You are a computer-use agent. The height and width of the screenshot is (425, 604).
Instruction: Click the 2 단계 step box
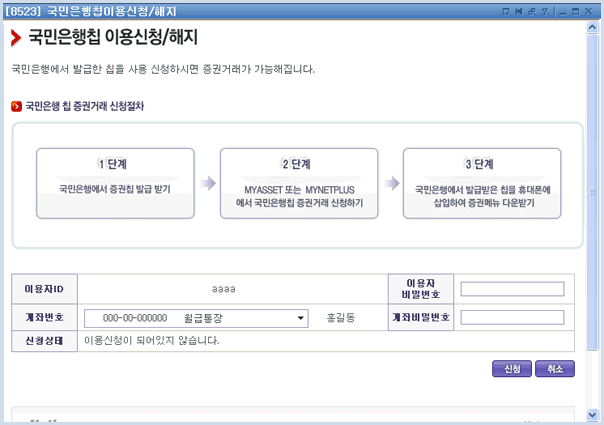pyautogui.click(x=299, y=183)
